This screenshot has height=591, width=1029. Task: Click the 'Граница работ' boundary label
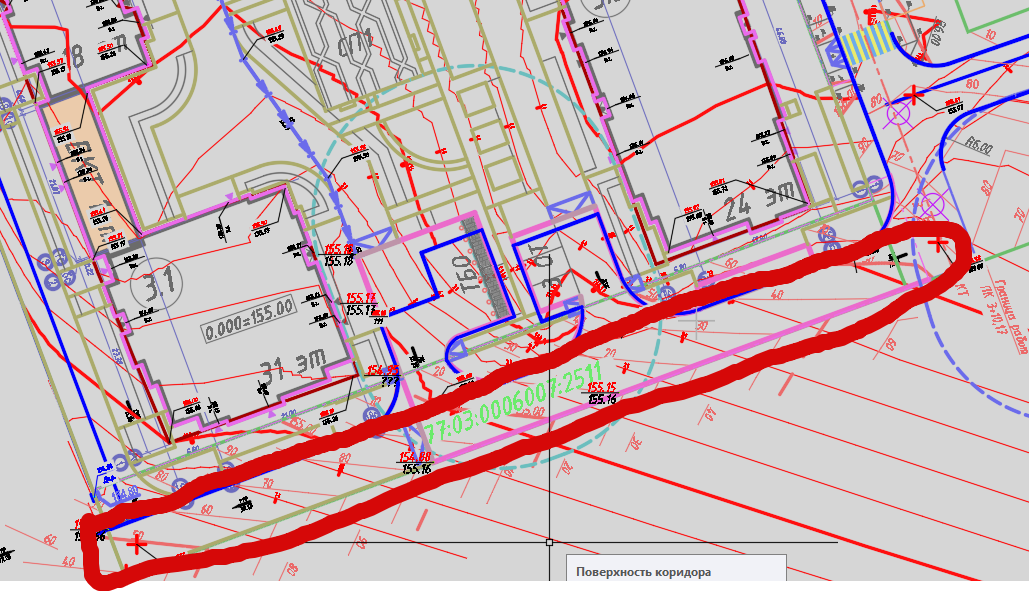(x=1013, y=317)
